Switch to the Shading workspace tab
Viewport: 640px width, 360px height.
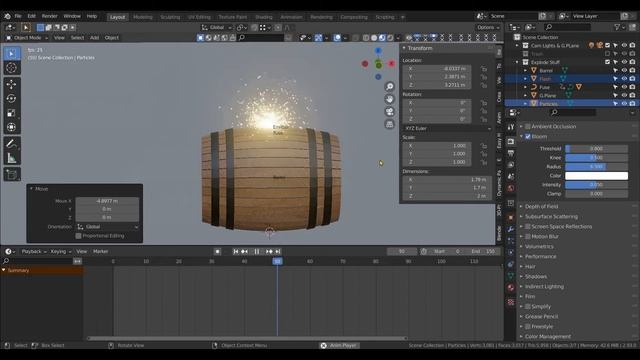tap(264, 17)
